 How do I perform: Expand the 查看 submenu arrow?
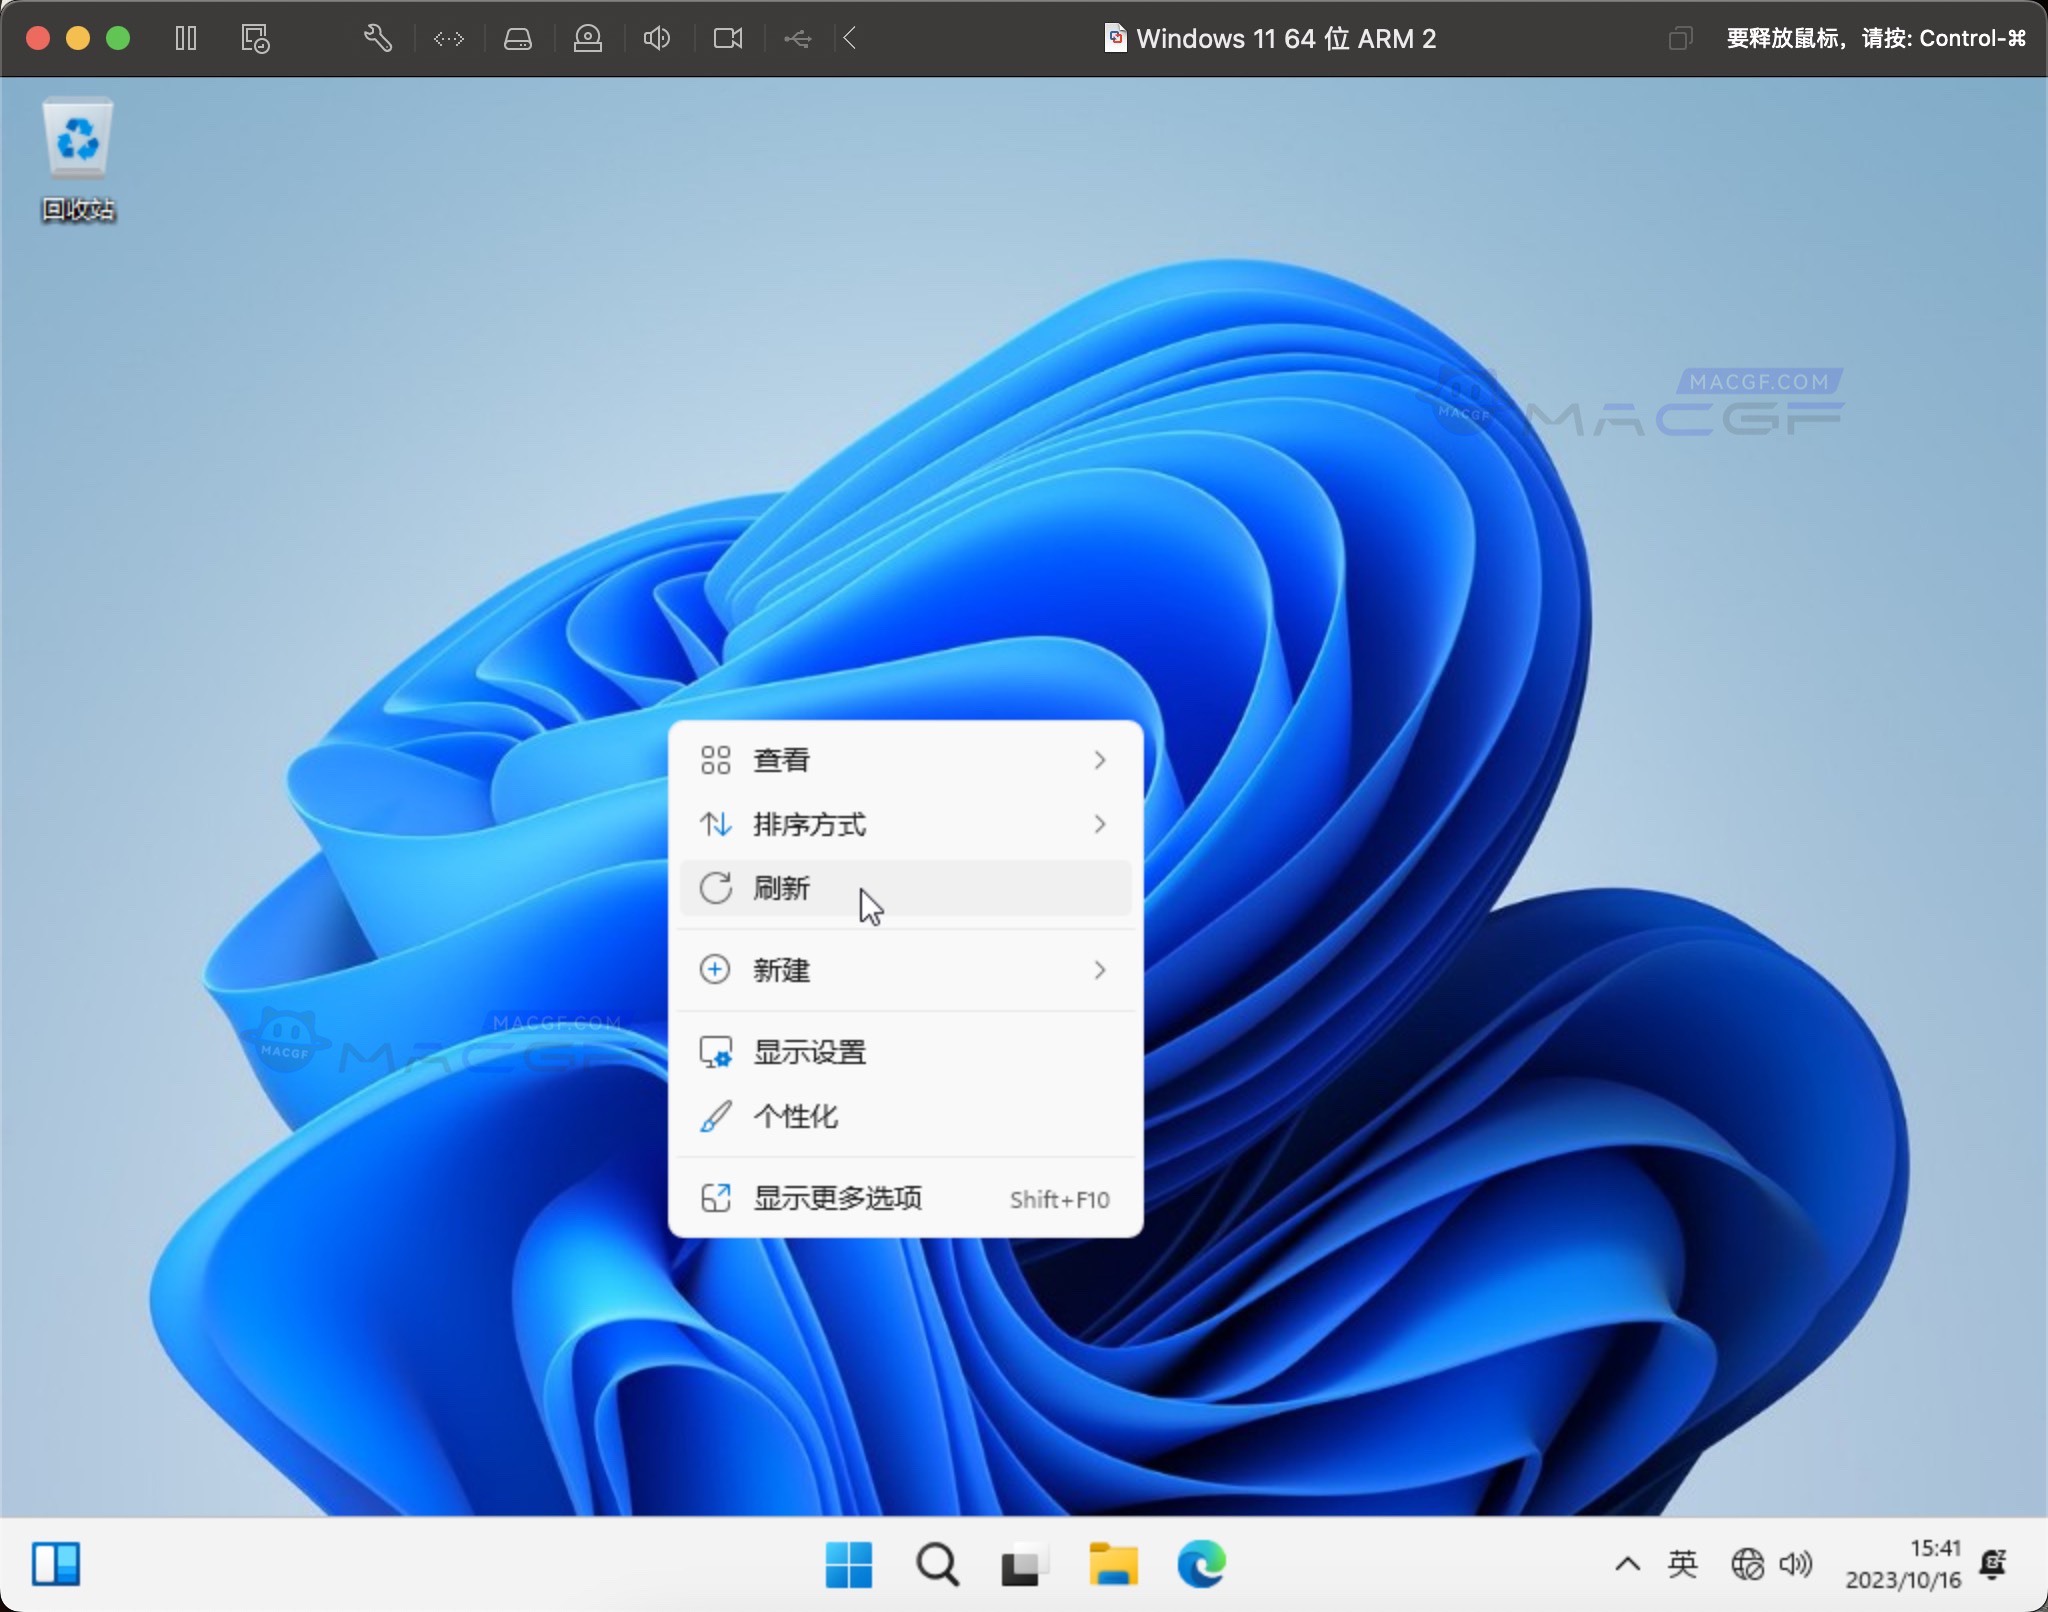click(x=1098, y=760)
